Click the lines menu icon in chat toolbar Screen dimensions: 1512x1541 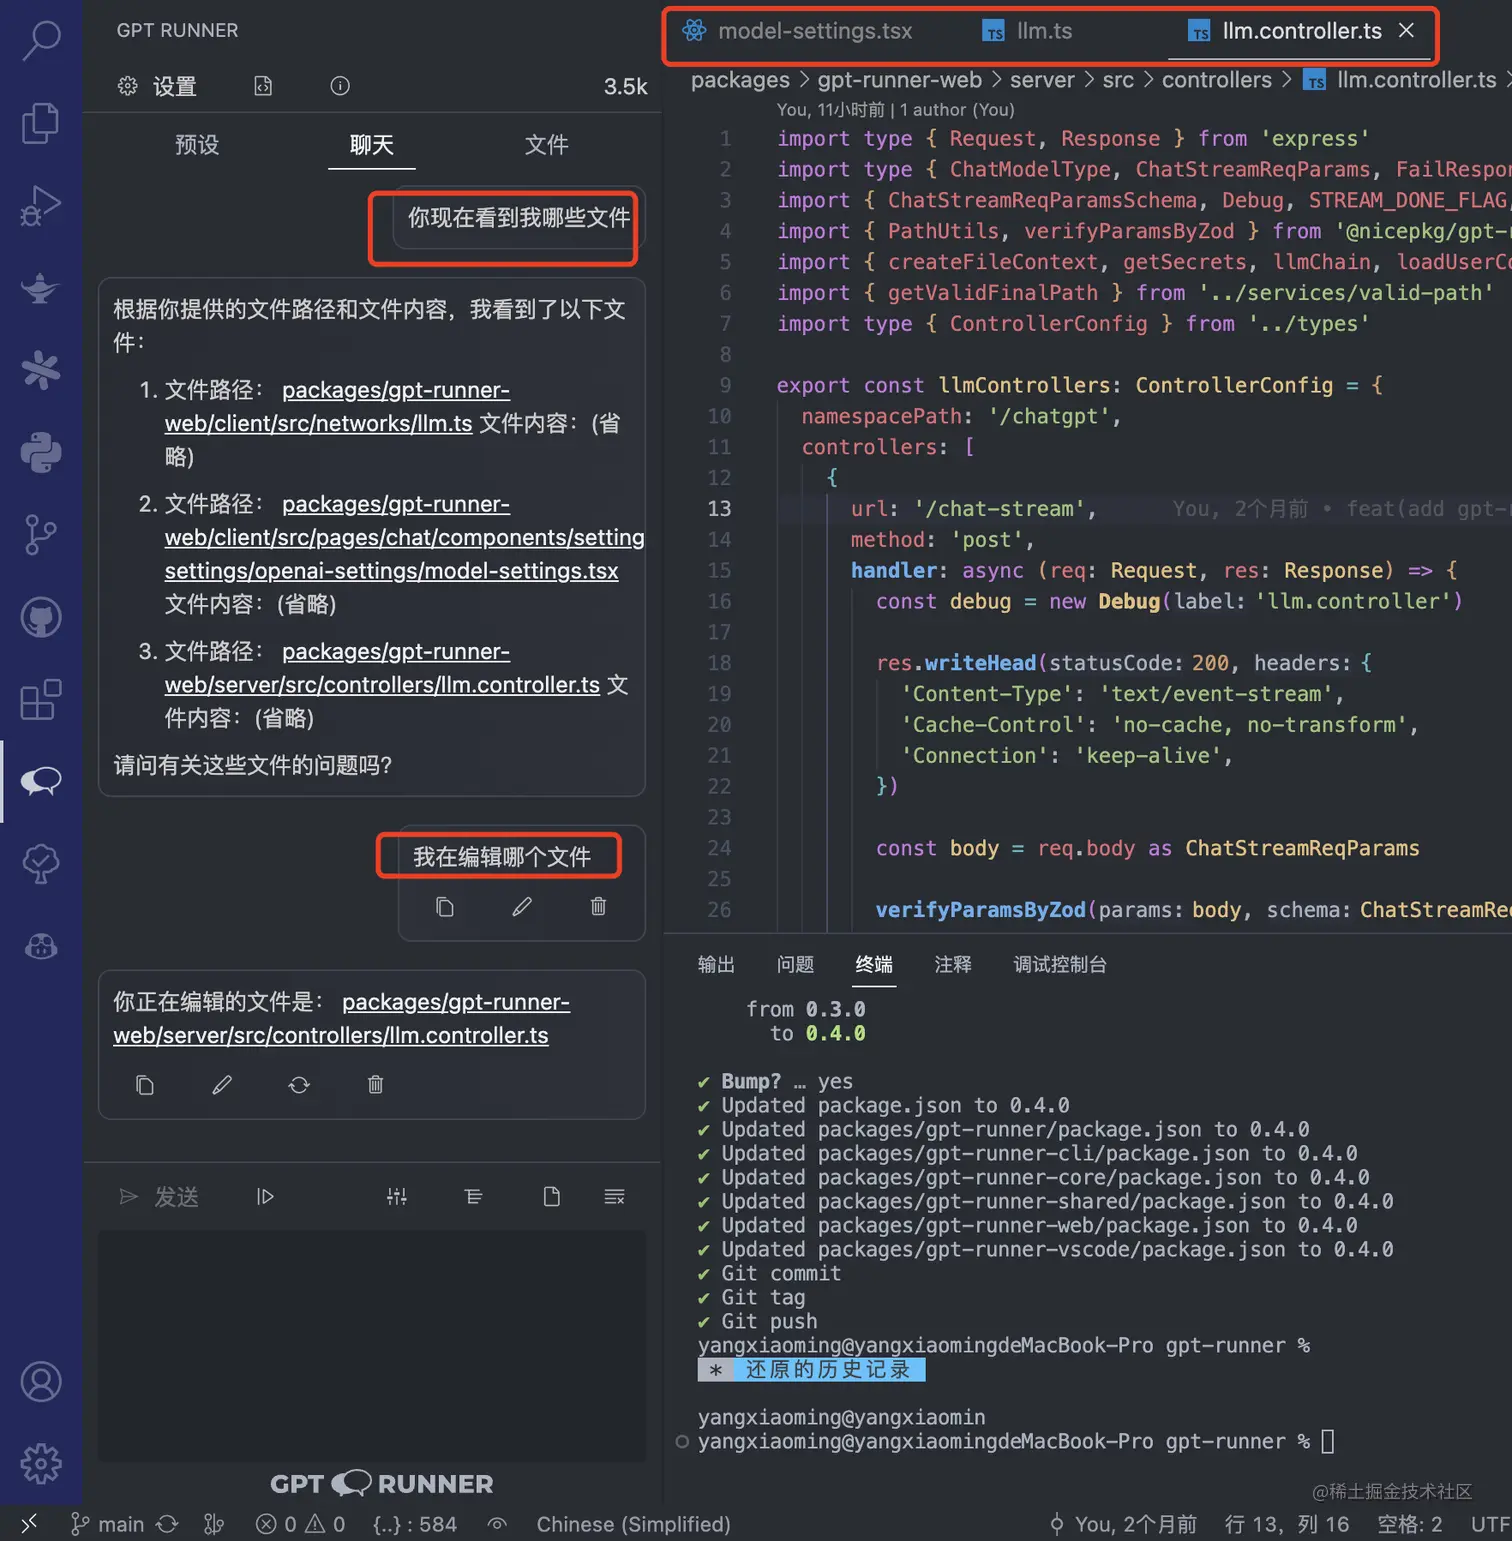[615, 1197]
